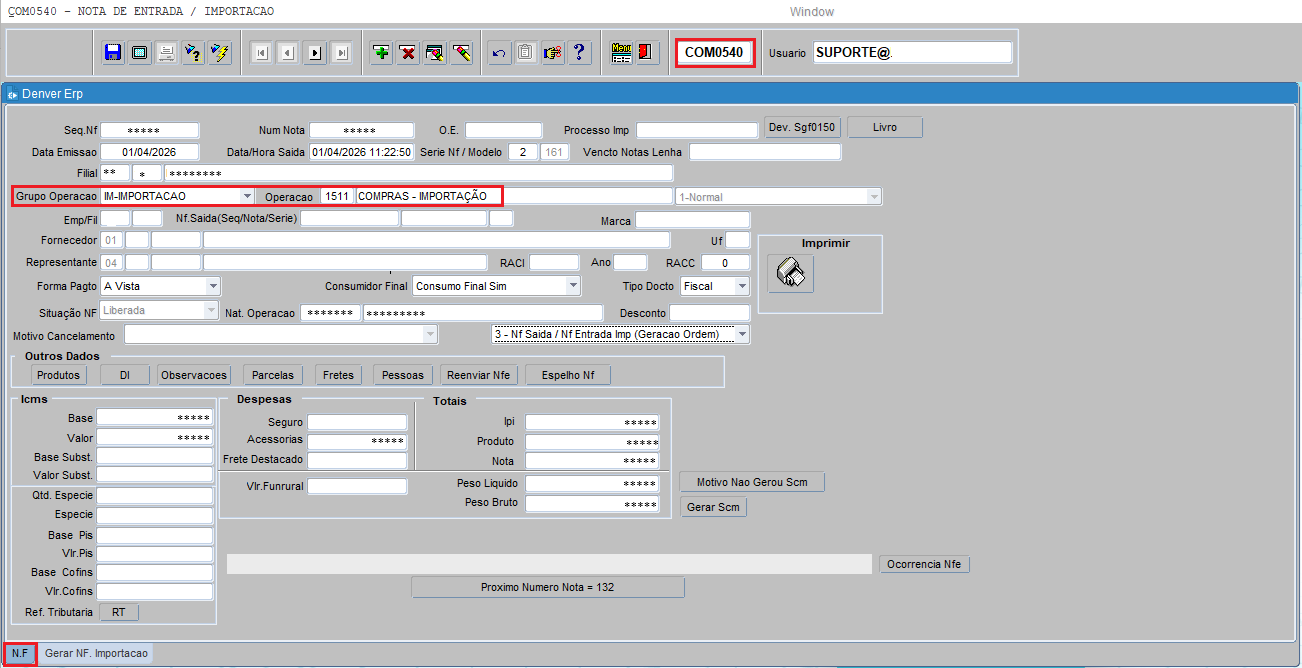This screenshot has height=668, width=1302.
Task: Switch to Gerar NF. Importacao tab
Action: point(96,654)
